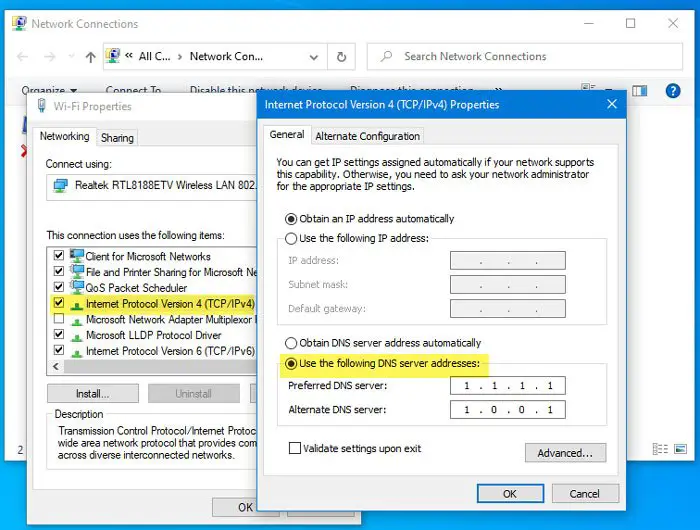Click the Network Con... breadcrumb
This screenshot has height=530, width=700.
[x=226, y=56]
